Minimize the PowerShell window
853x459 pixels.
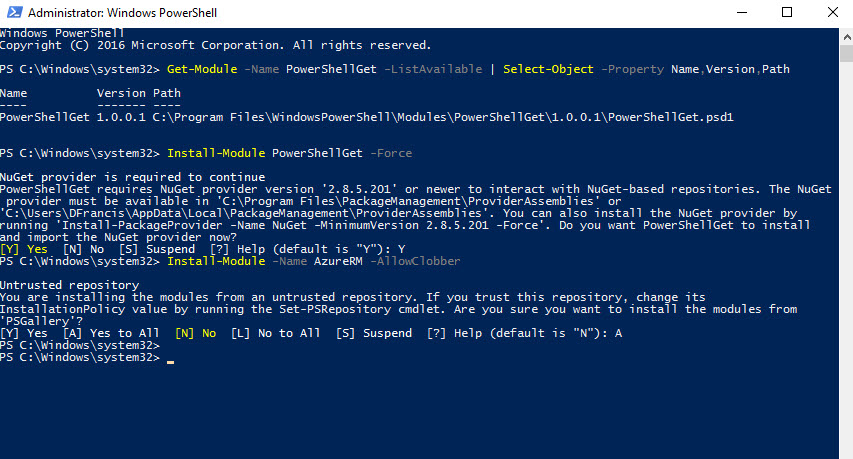click(741, 13)
